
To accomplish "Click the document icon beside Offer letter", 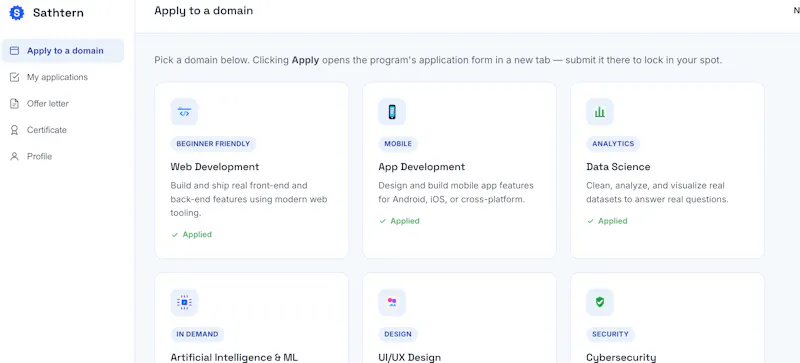I will [x=14, y=104].
